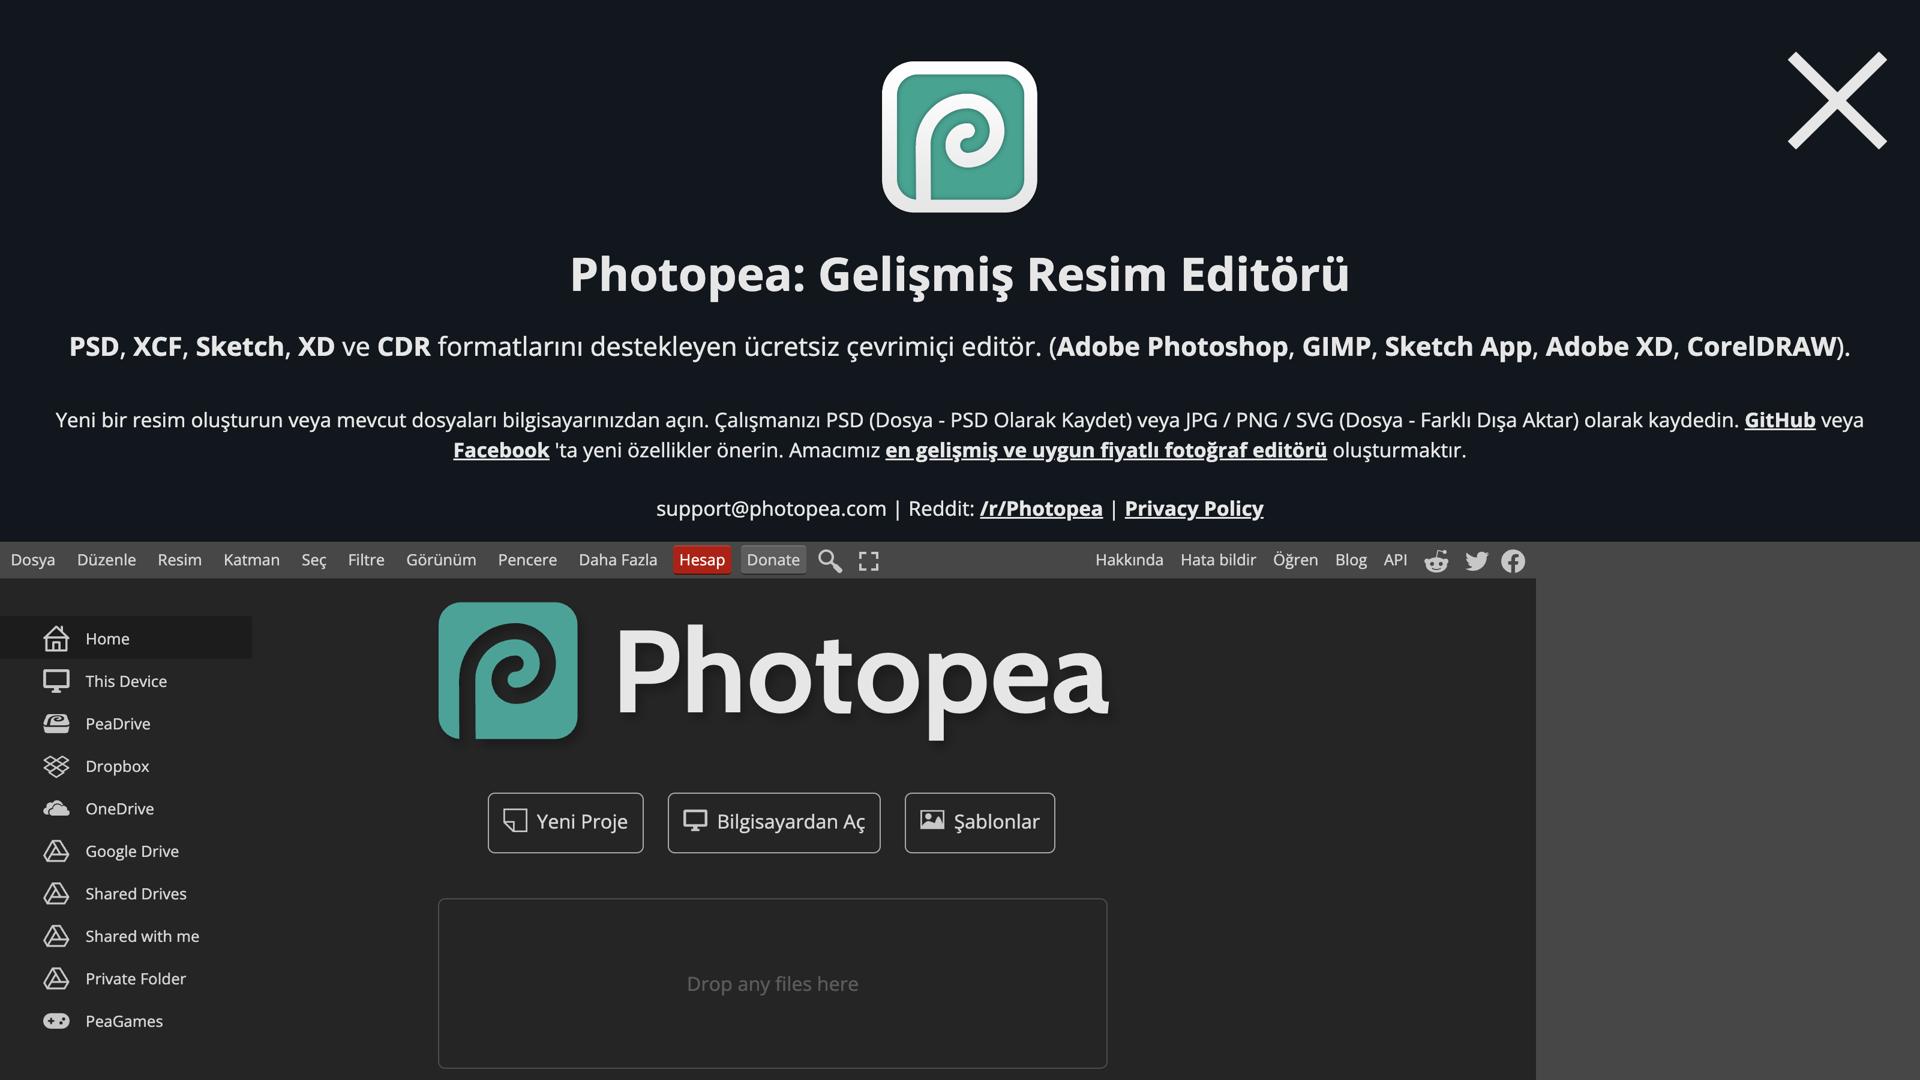
Task: Open Google Drive from the sidebar
Action: pyautogui.click(x=131, y=851)
